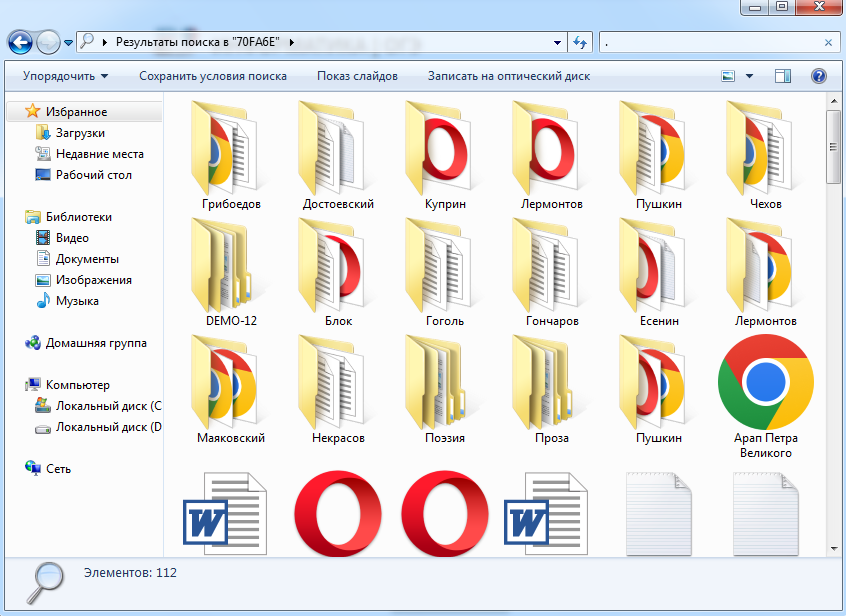Open the Упорядочить menu
Screen dimensions: 846x616
[x=65, y=76]
